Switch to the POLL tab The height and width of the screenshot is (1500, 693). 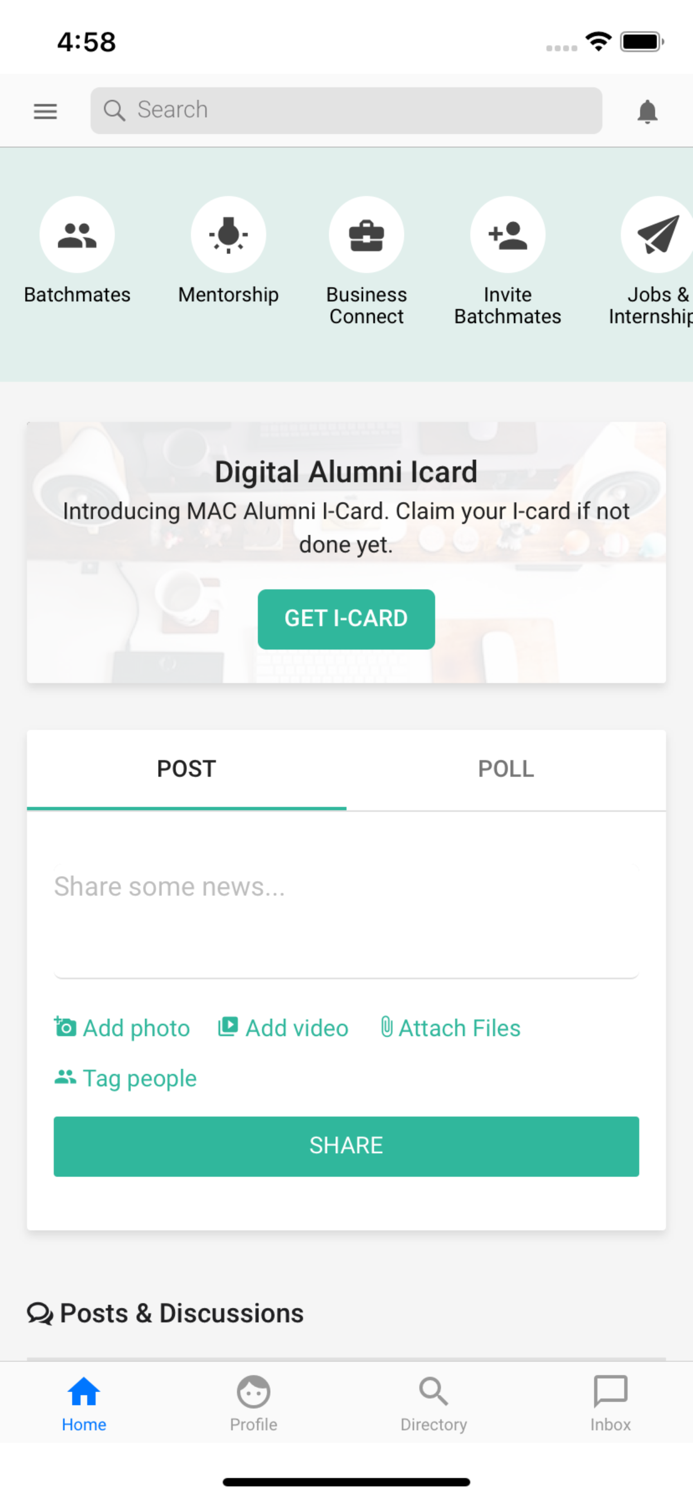506,769
